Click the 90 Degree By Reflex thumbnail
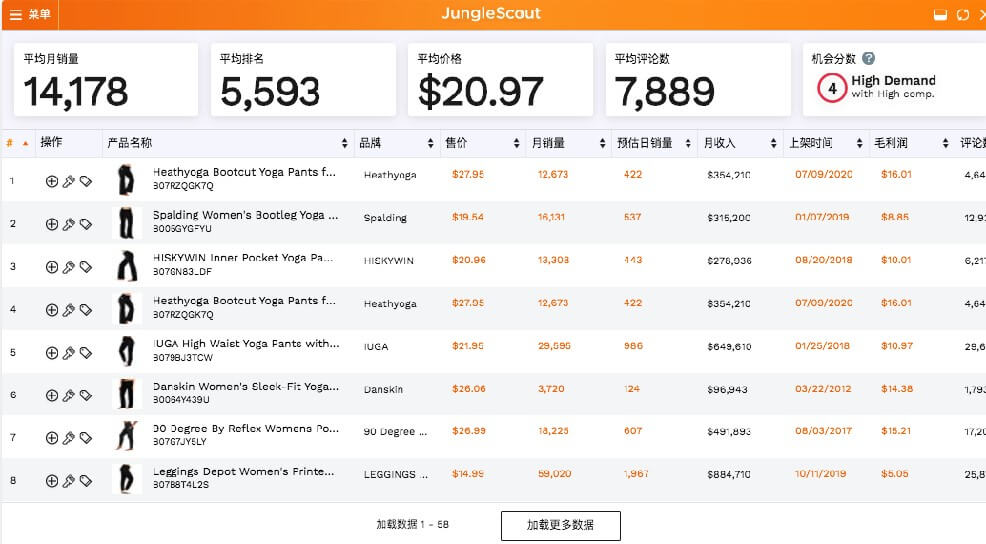 (x=126, y=435)
